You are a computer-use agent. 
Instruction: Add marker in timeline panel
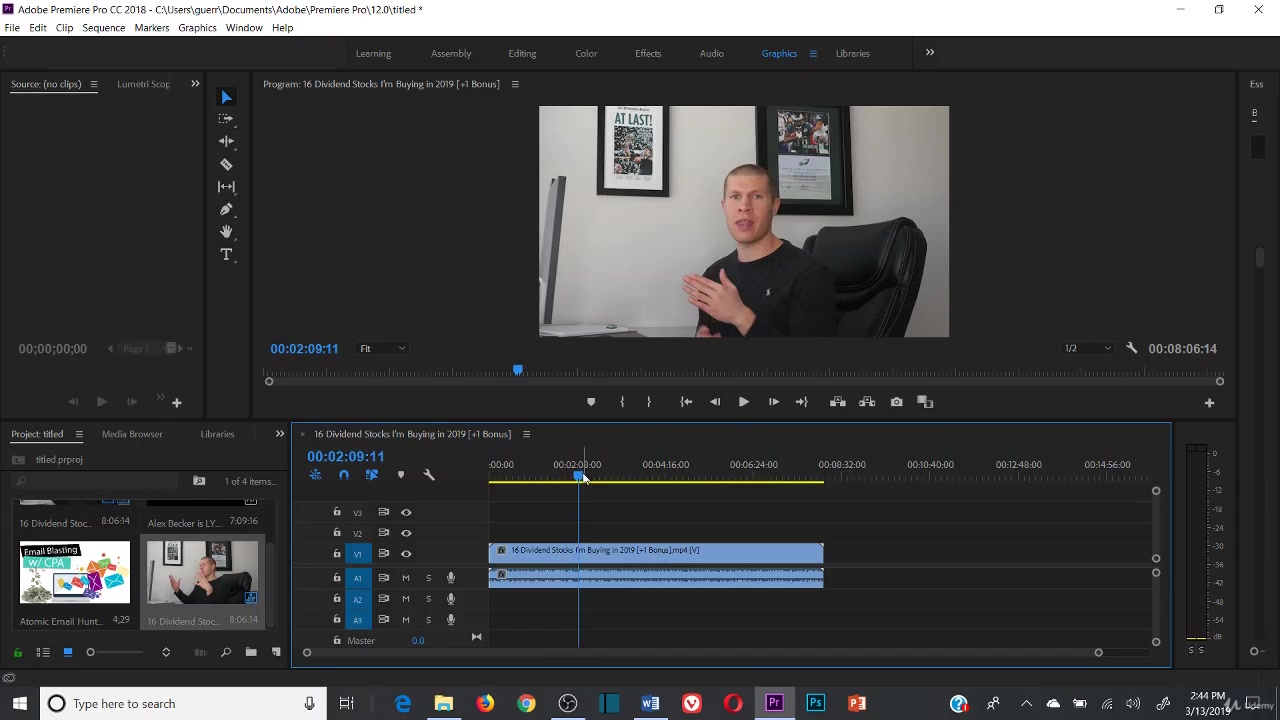tap(401, 475)
